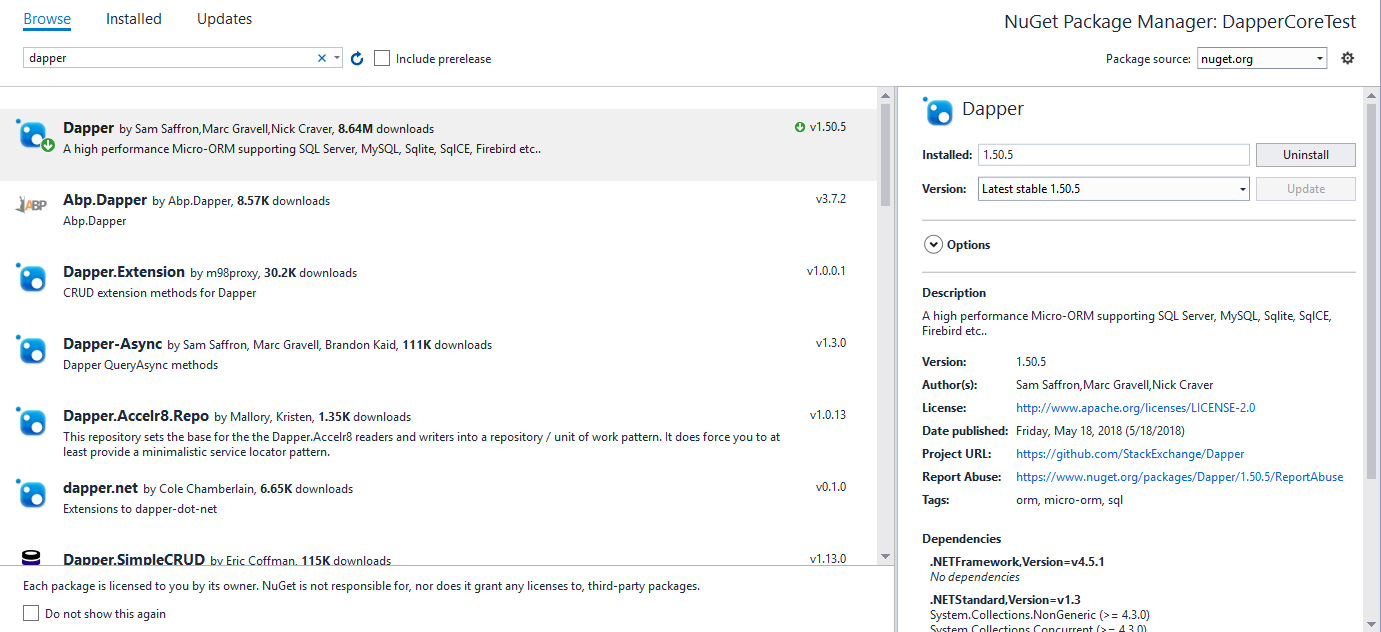Image resolution: width=1381 pixels, height=632 pixels.
Task: Open NuGet package source settings gear
Action: pyautogui.click(x=1347, y=58)
